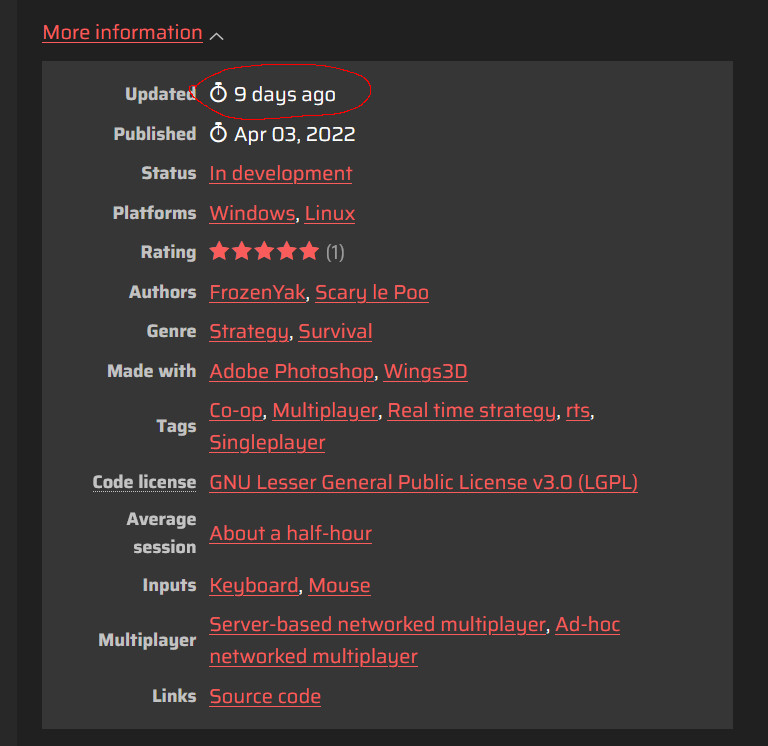Select the Windows platform link
The height and width of the screenshot is (746, 768).
[252, 213]
